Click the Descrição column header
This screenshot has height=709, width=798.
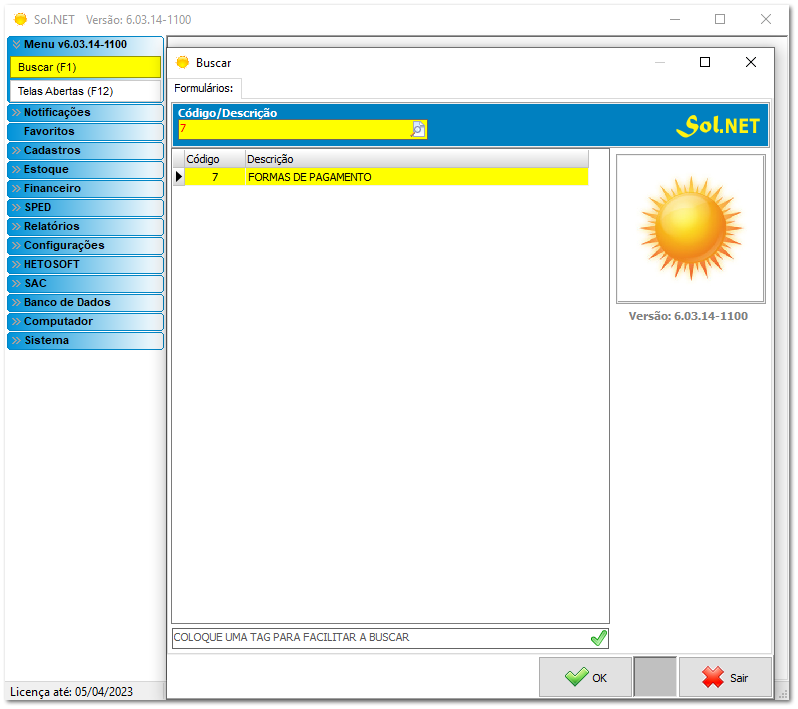pyautogui.click(x=416, y=159)
